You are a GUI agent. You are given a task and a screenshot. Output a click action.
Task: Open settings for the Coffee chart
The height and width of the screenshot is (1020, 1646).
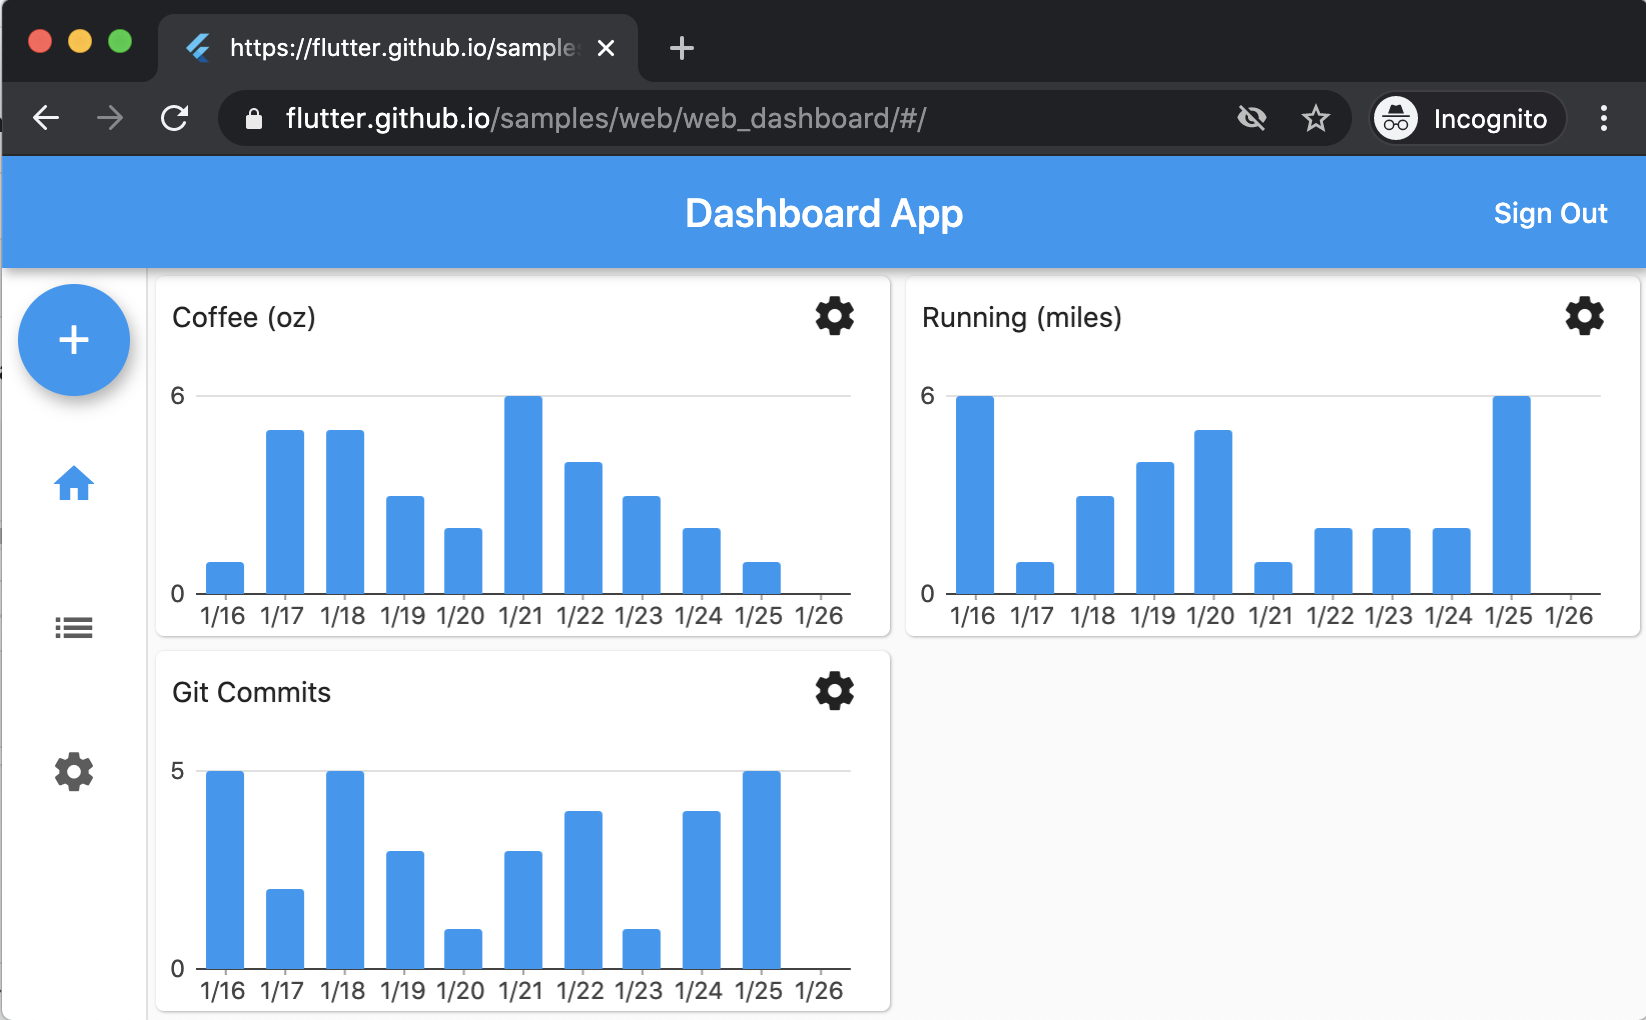pos(835,316)
